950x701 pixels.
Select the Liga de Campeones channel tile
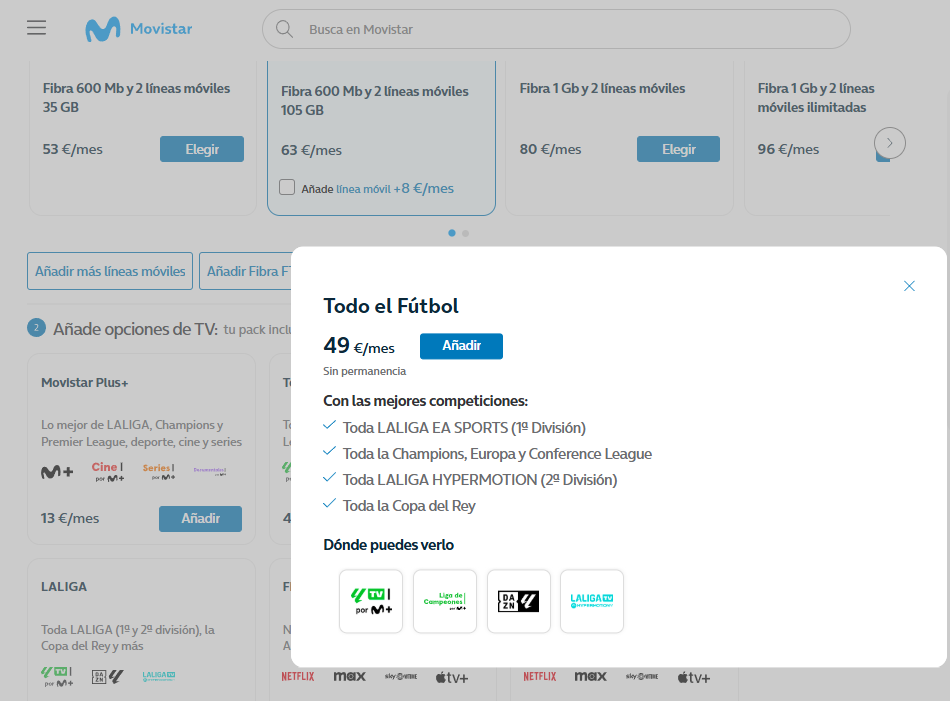coord(445,601)
